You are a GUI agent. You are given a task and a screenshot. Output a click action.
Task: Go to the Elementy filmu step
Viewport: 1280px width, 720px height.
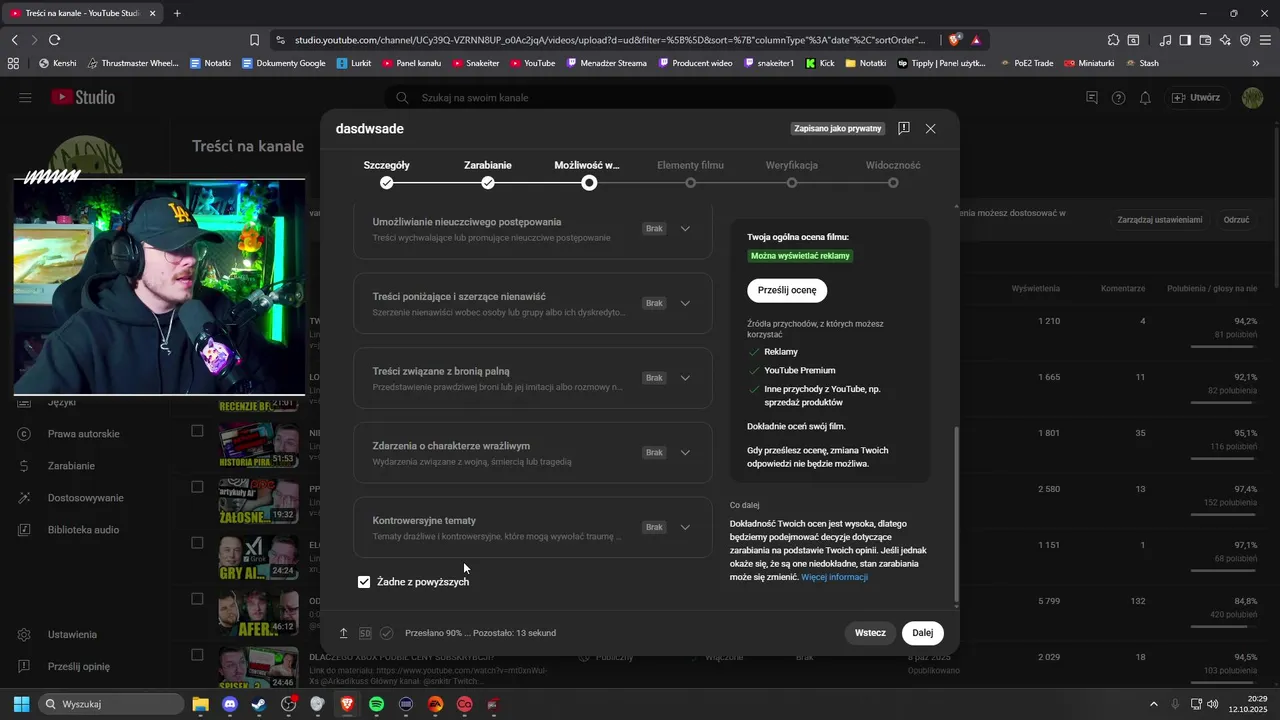(x=690, y=173)
